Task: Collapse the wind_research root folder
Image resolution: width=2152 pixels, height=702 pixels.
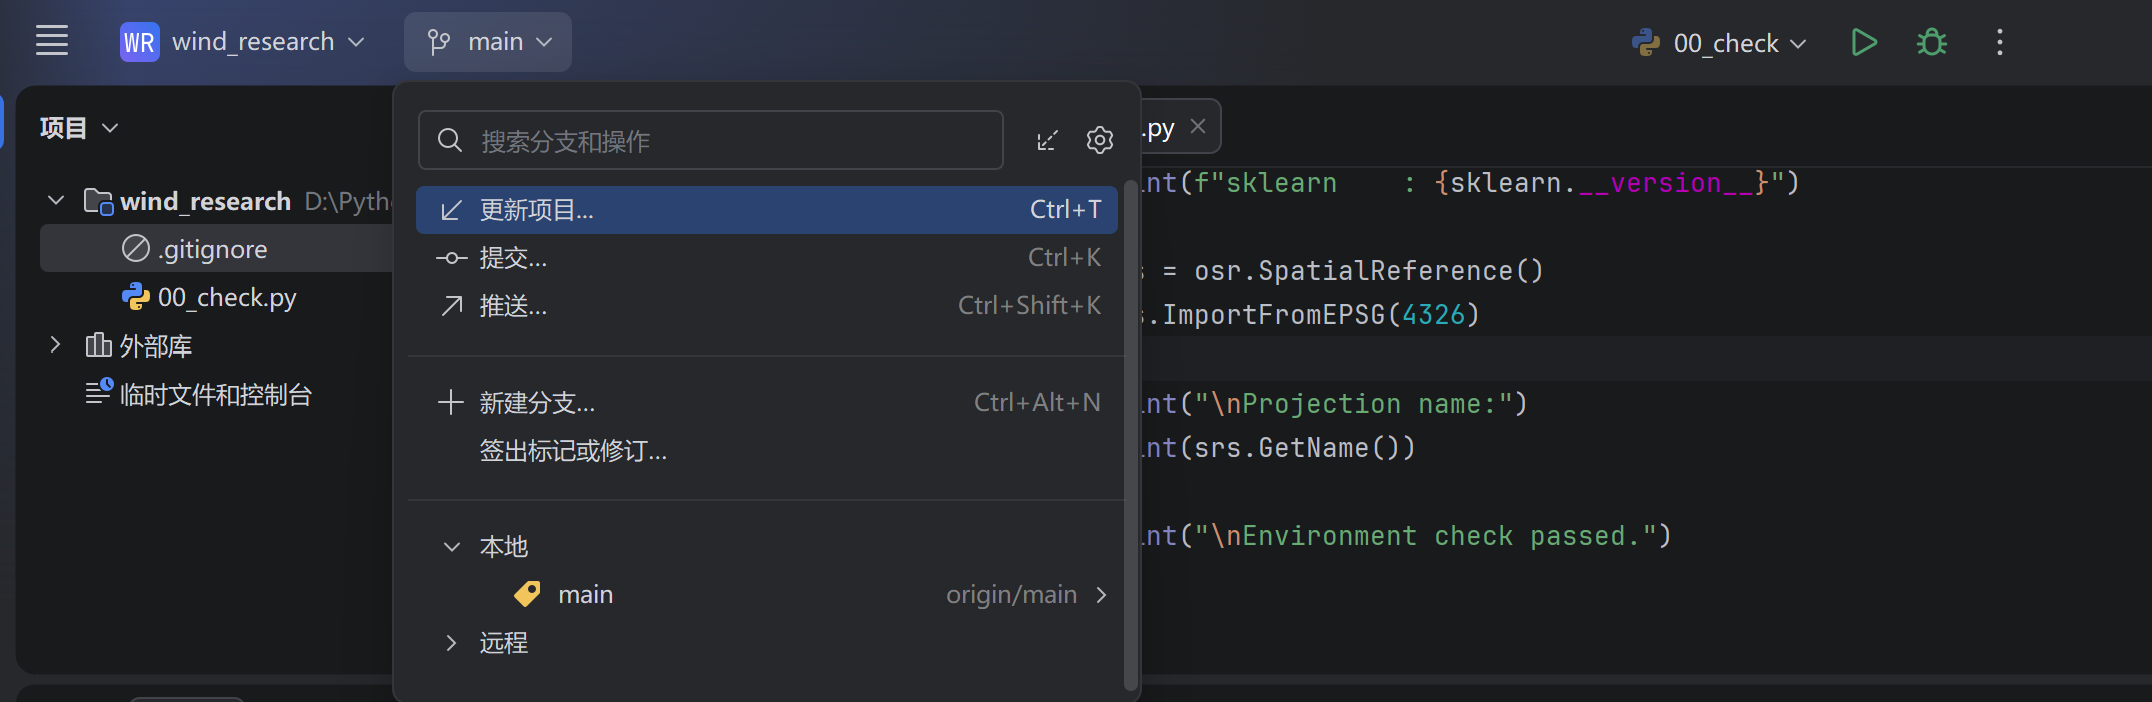Action: tap(56, 201)
